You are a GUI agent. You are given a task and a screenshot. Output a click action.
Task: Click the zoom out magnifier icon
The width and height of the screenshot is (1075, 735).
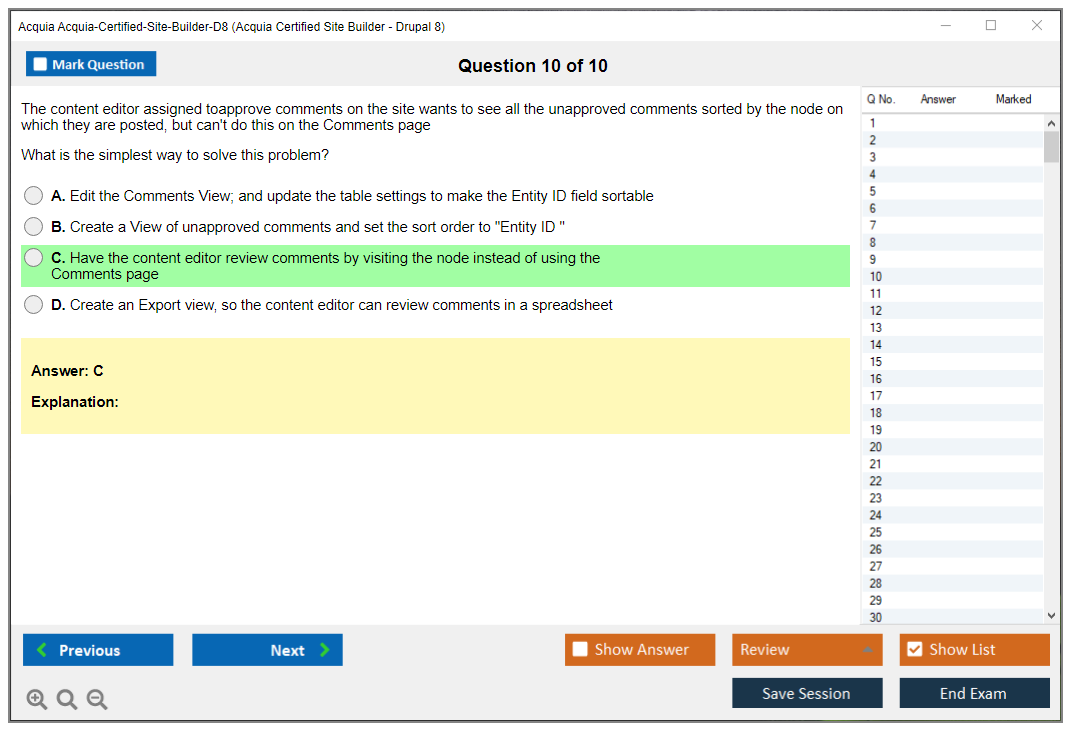click(97, 699)
